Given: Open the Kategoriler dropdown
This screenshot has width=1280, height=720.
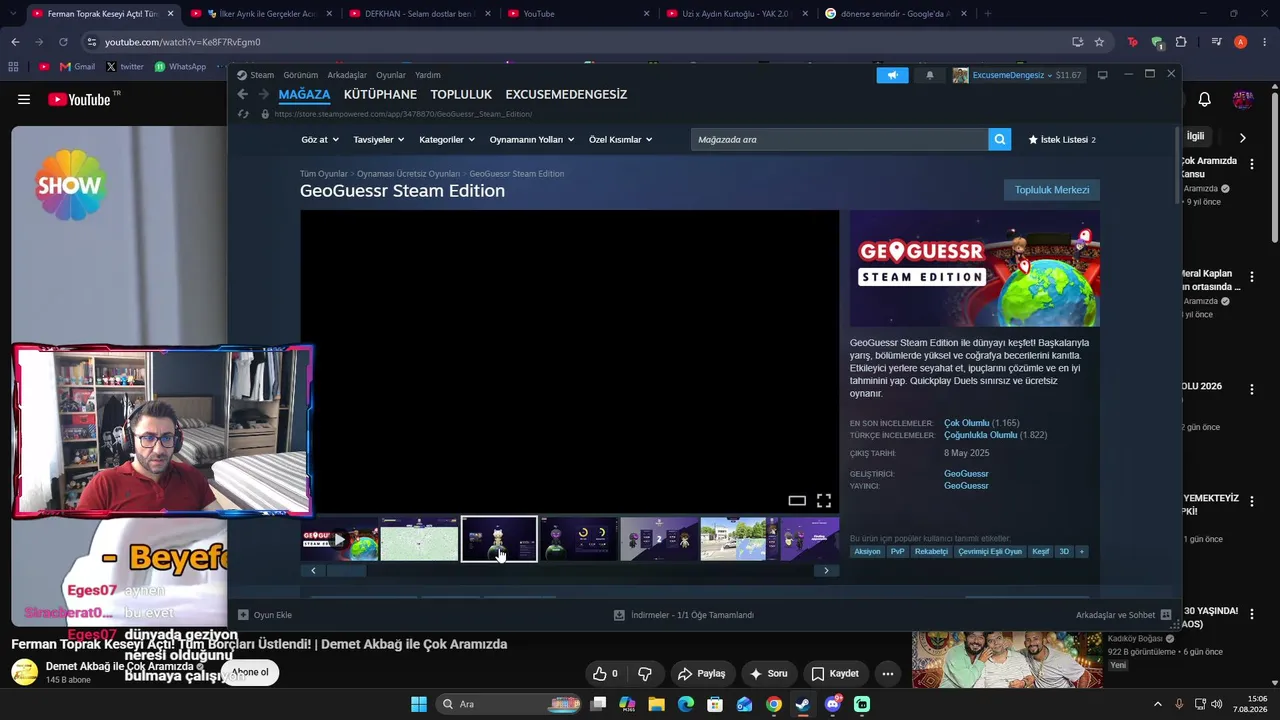Looking at the screenshot, I should [446, 140].
